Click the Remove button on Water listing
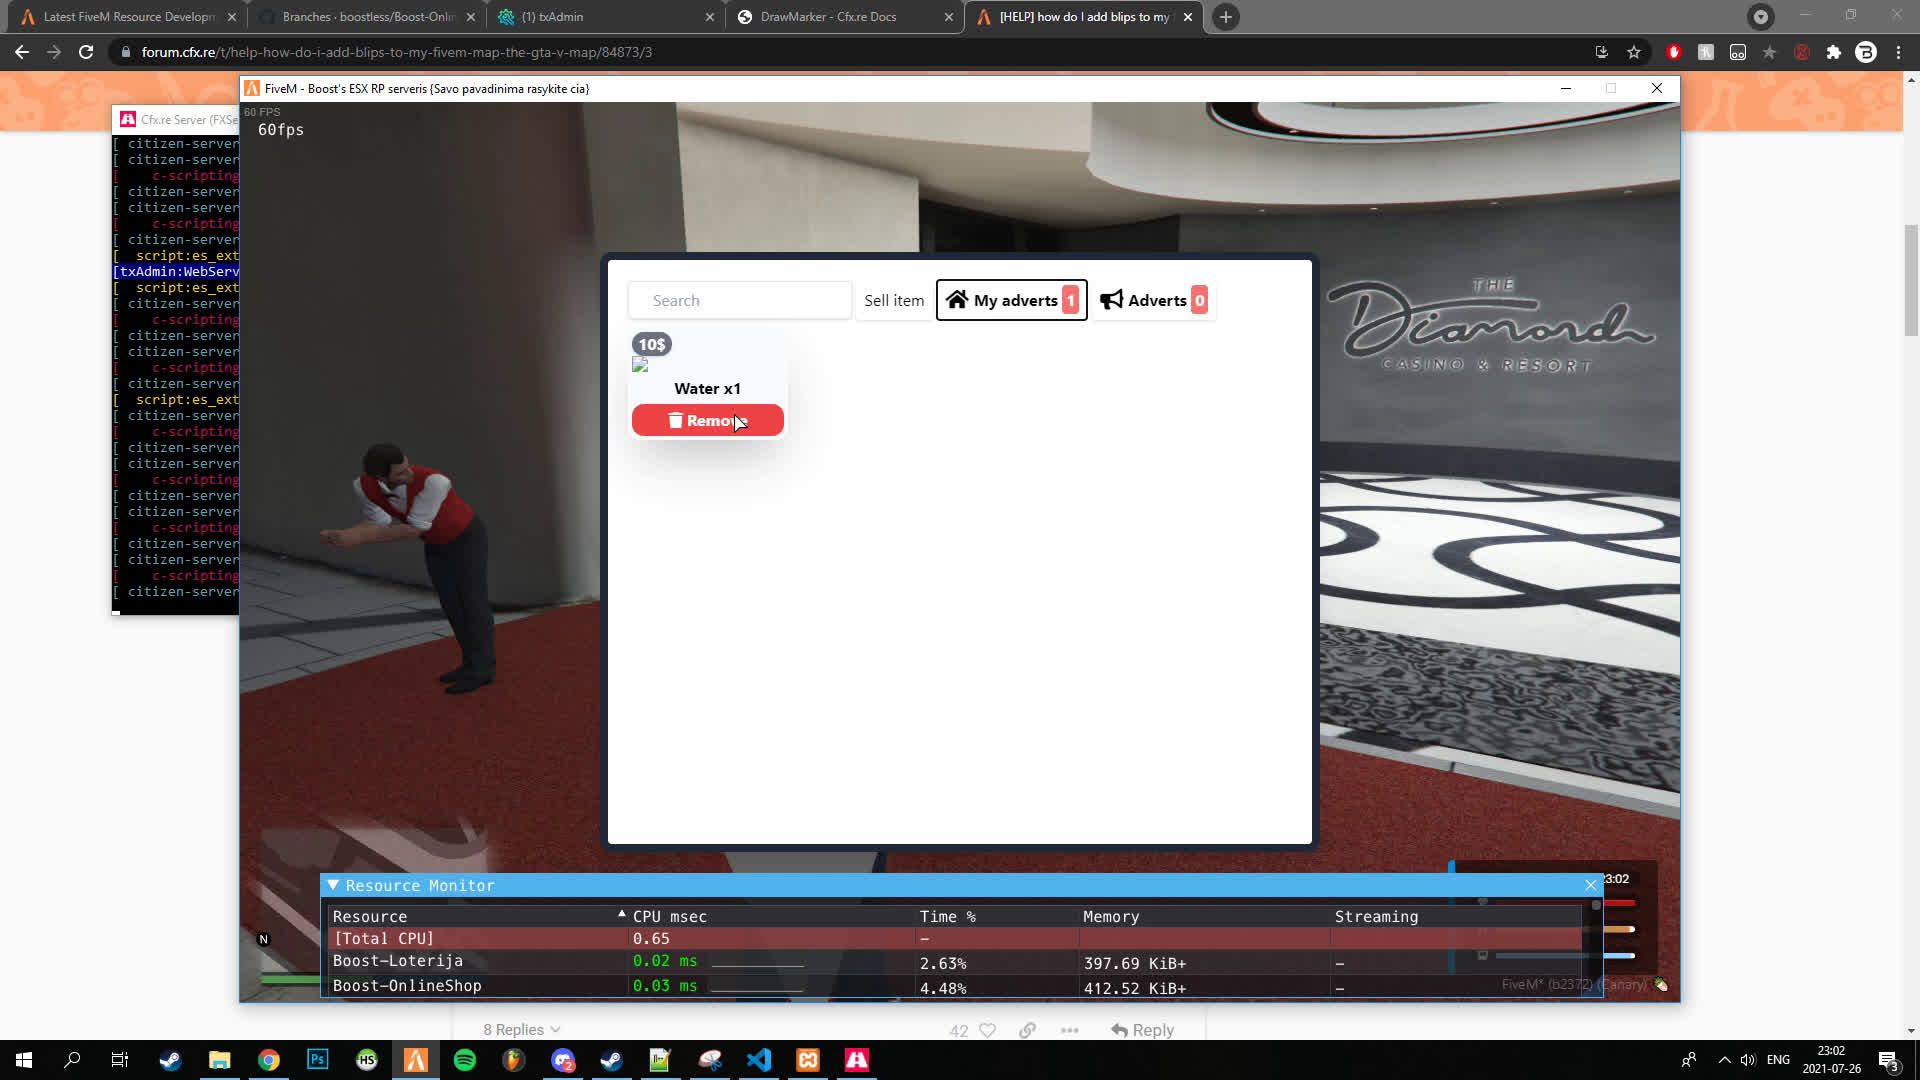The image size is (1920, 1080). click(708, 419)
